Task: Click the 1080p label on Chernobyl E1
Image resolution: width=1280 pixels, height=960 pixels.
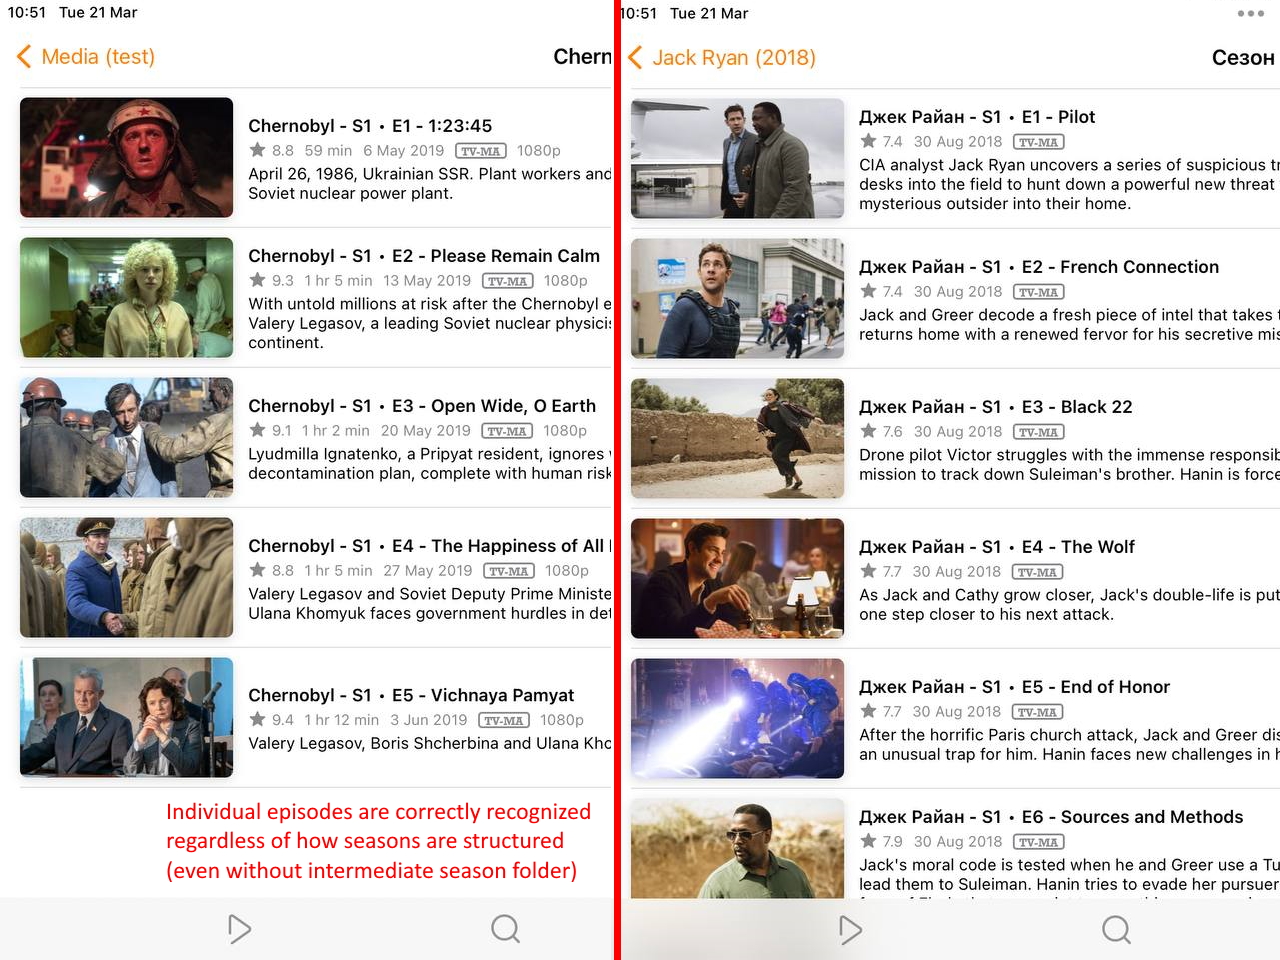Action: pos(539,150)
